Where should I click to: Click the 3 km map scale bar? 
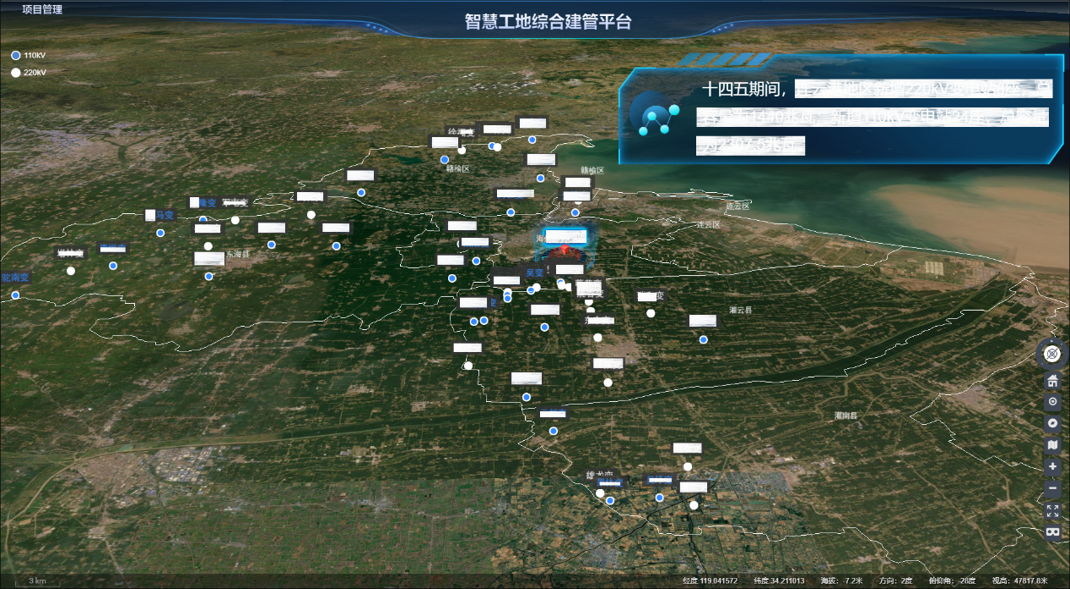click(36, 580)
